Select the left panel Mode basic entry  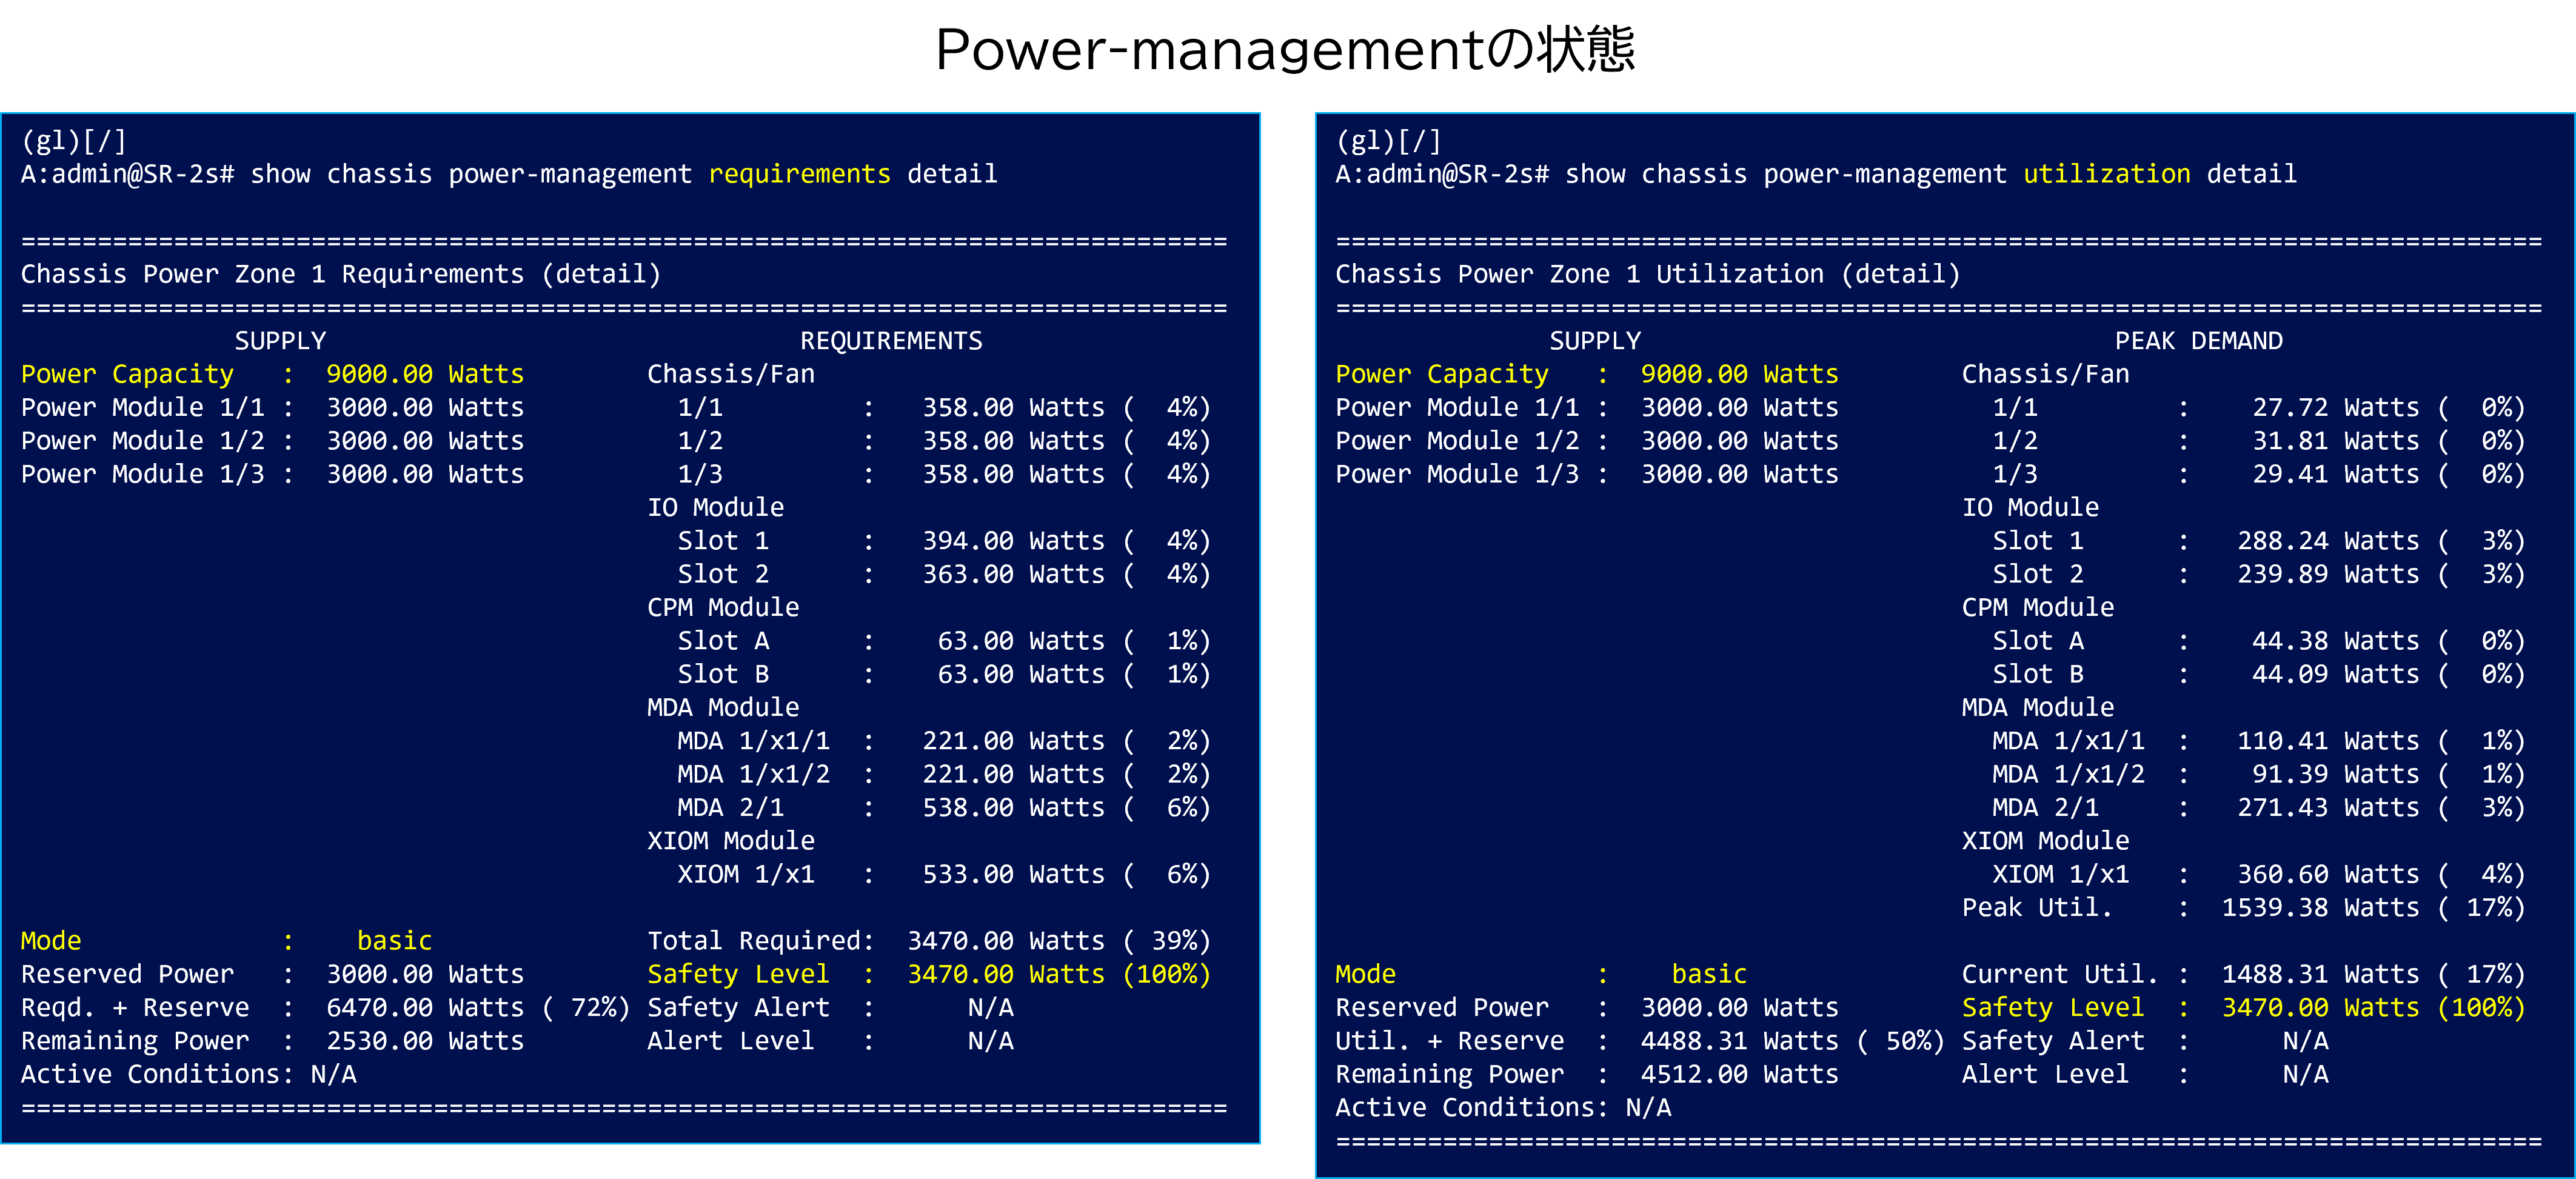[x=226, y=941]
